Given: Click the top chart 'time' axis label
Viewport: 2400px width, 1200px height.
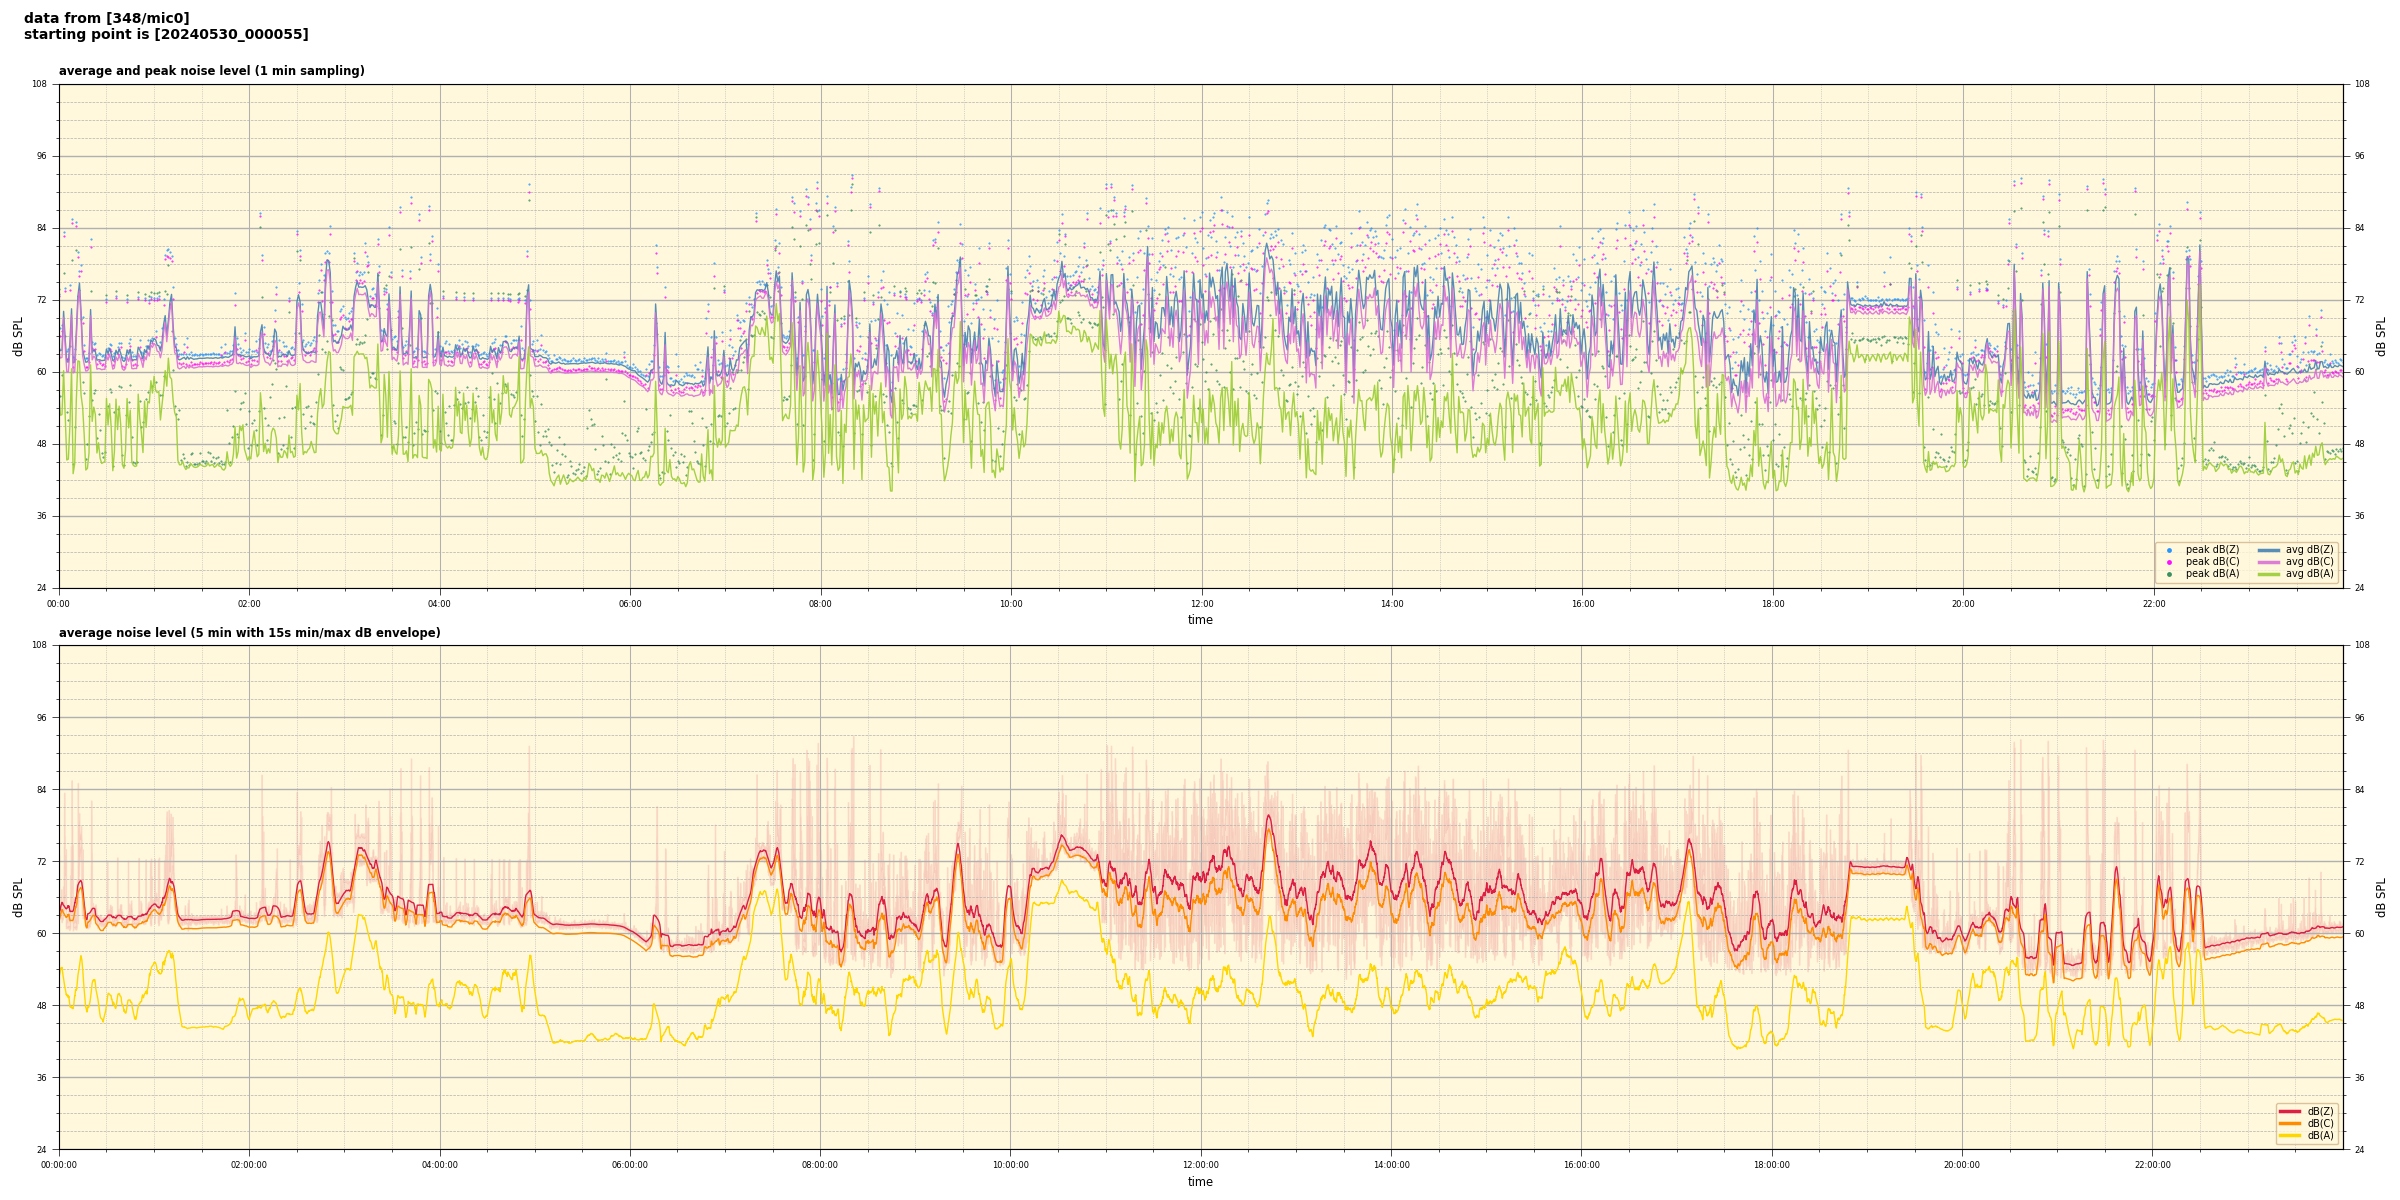Looking at the screenshot, I should pos(1200,620).
